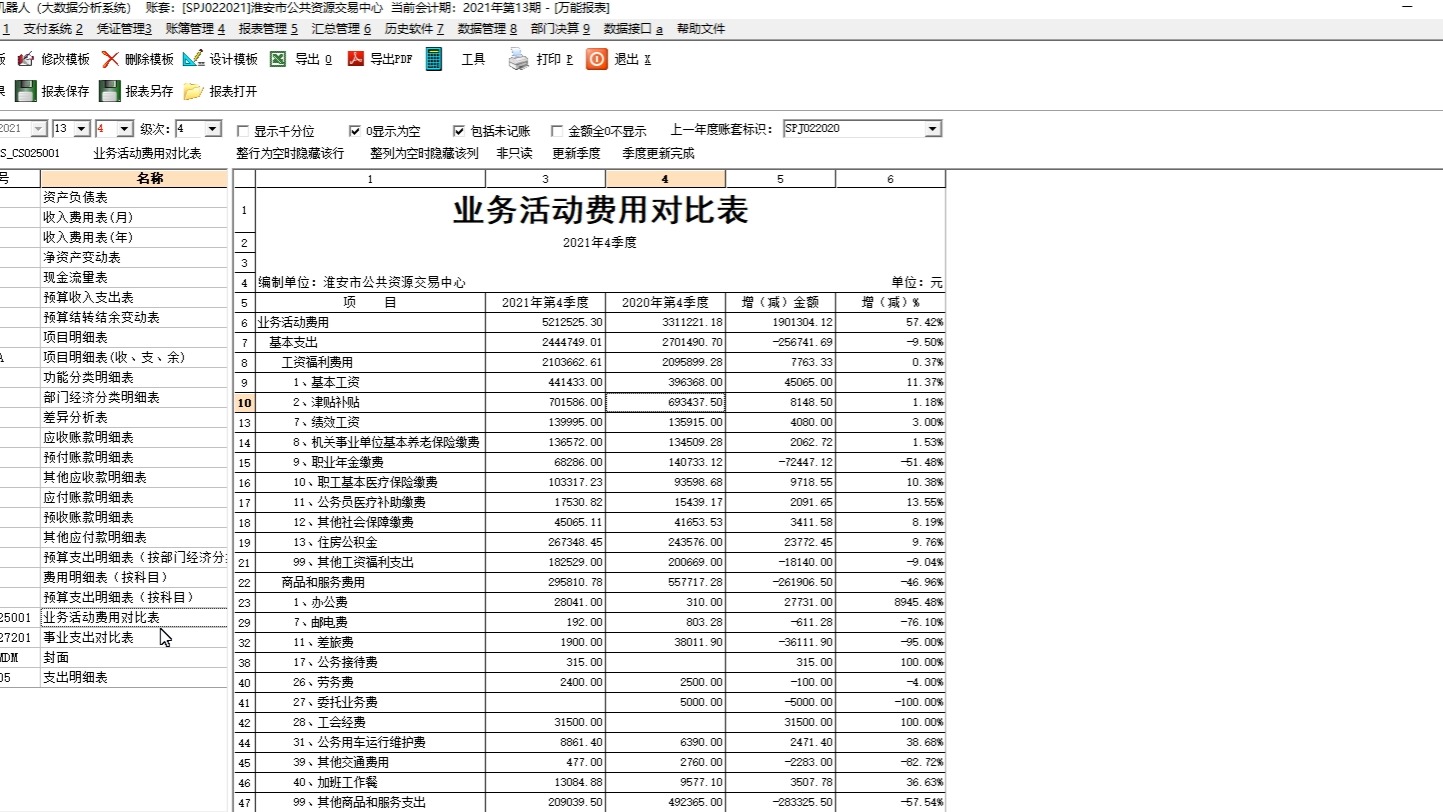Select spreadsheet column header 5
The width and height of the screenshot is (1443, 812).
click(780, 179)
